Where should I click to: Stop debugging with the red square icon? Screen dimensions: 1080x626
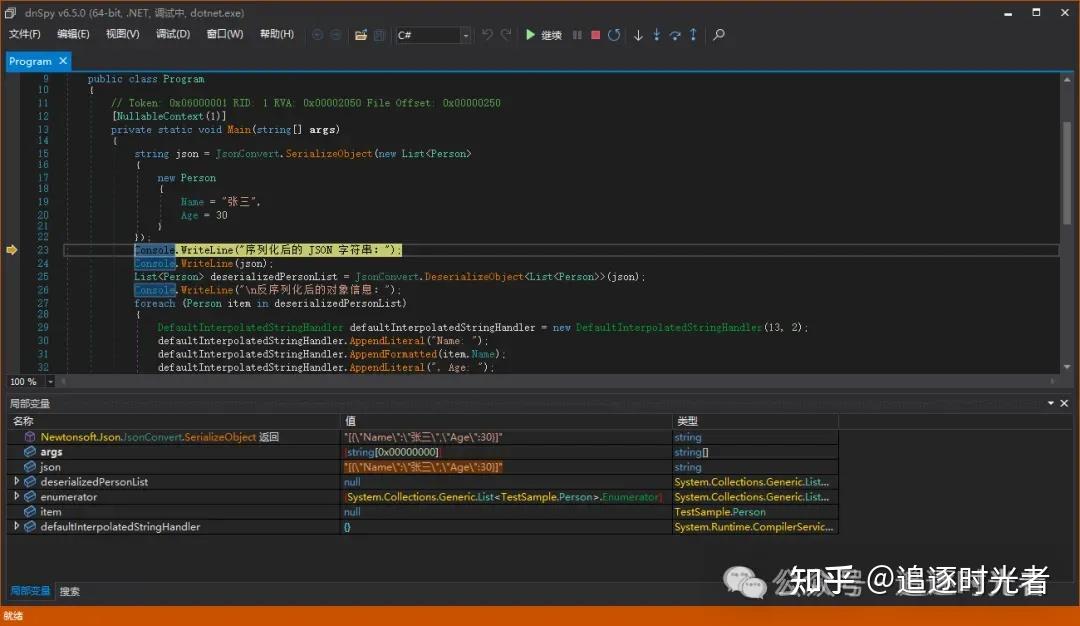(595, 34)
